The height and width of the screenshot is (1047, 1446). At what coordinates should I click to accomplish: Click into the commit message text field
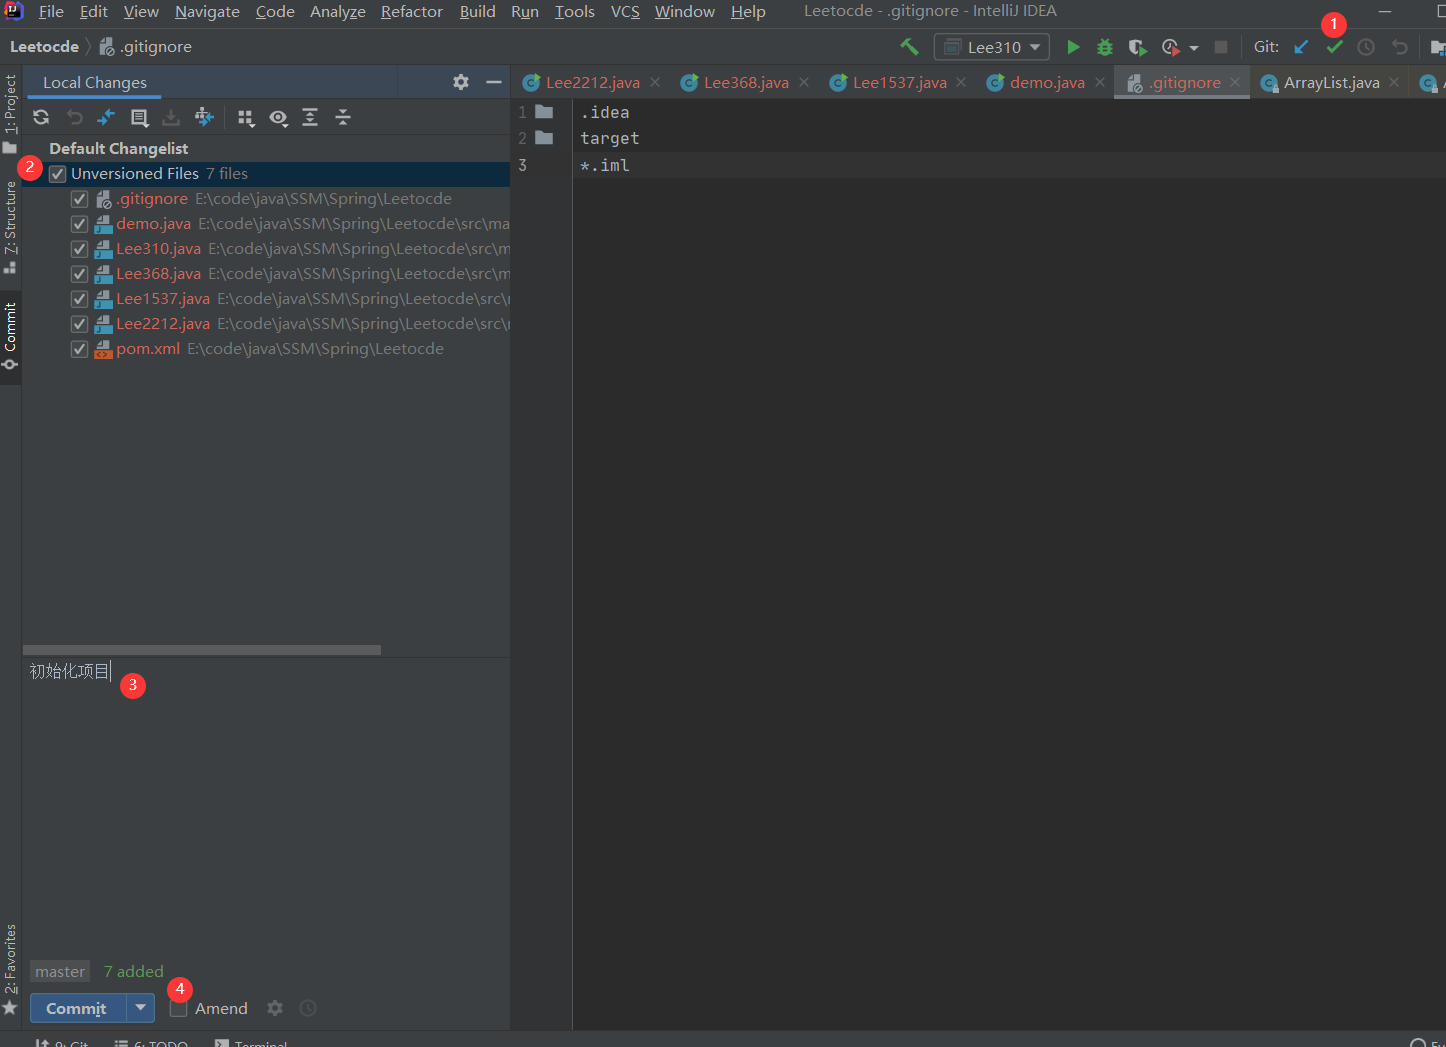pyautogui.click(x=266, y=805)
